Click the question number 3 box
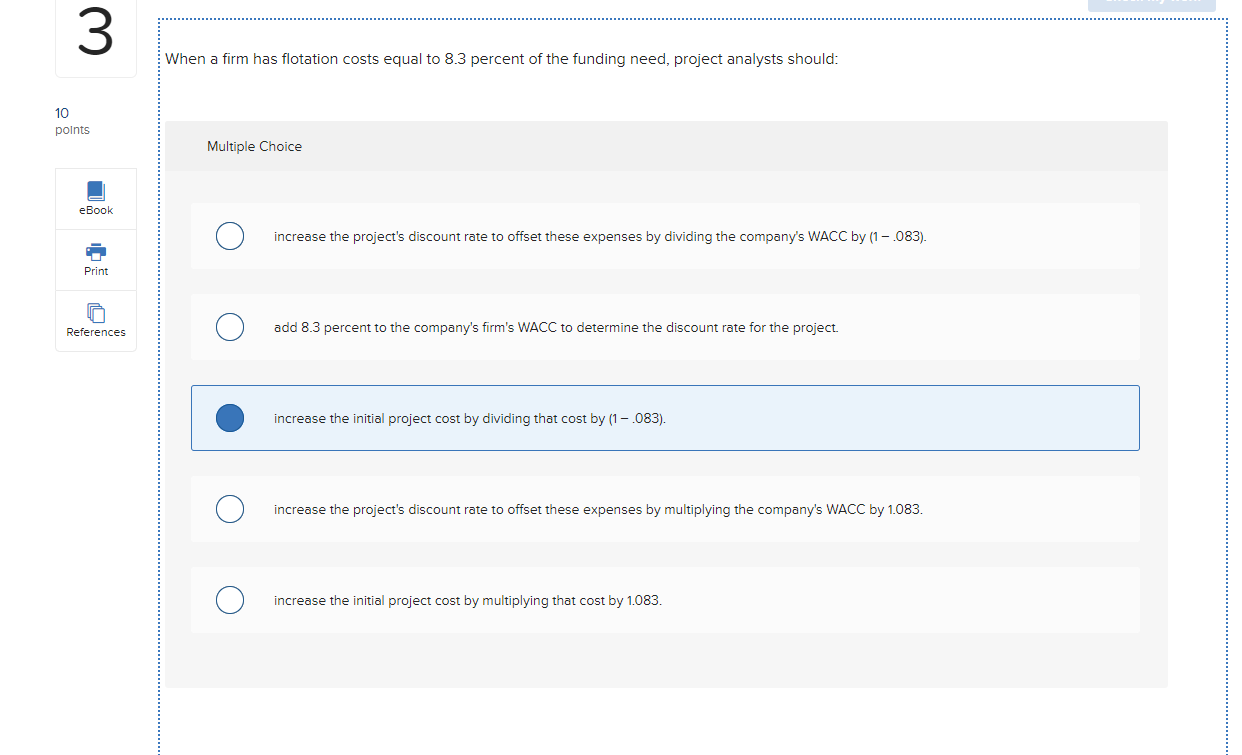This screenshot has width=1242, height=755. (x=96, y=37)
